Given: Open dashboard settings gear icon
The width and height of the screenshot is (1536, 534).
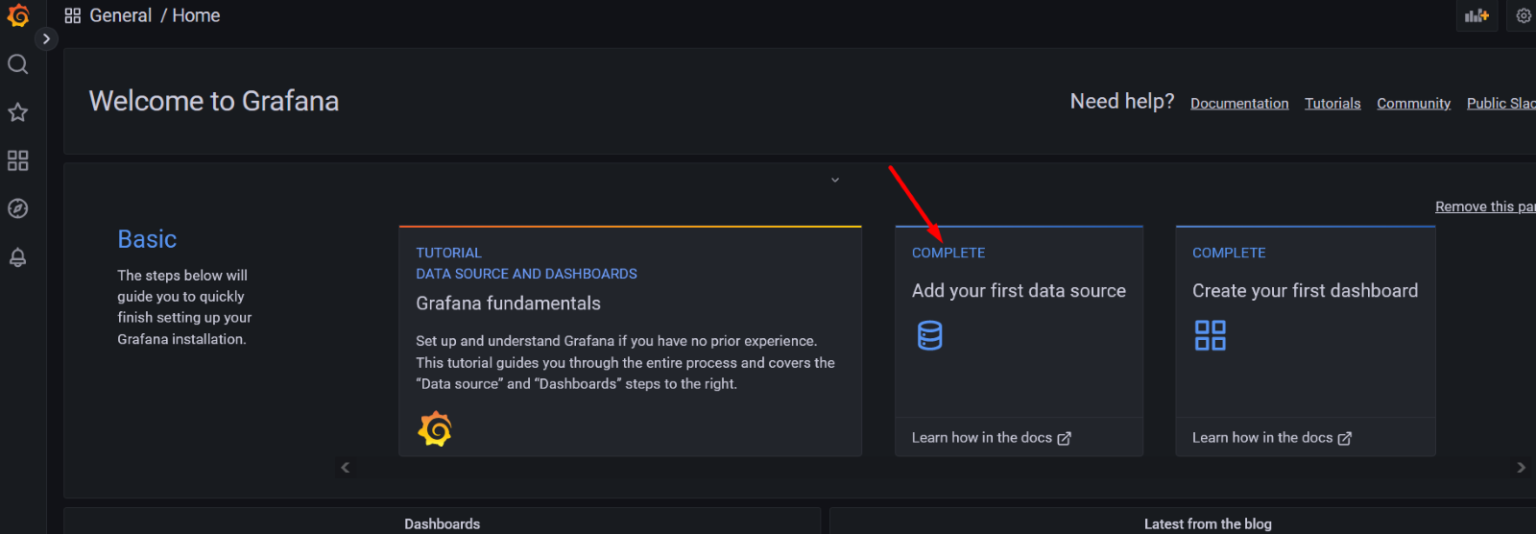Looking at the screenshot, I should click(x=1524, y=16).
